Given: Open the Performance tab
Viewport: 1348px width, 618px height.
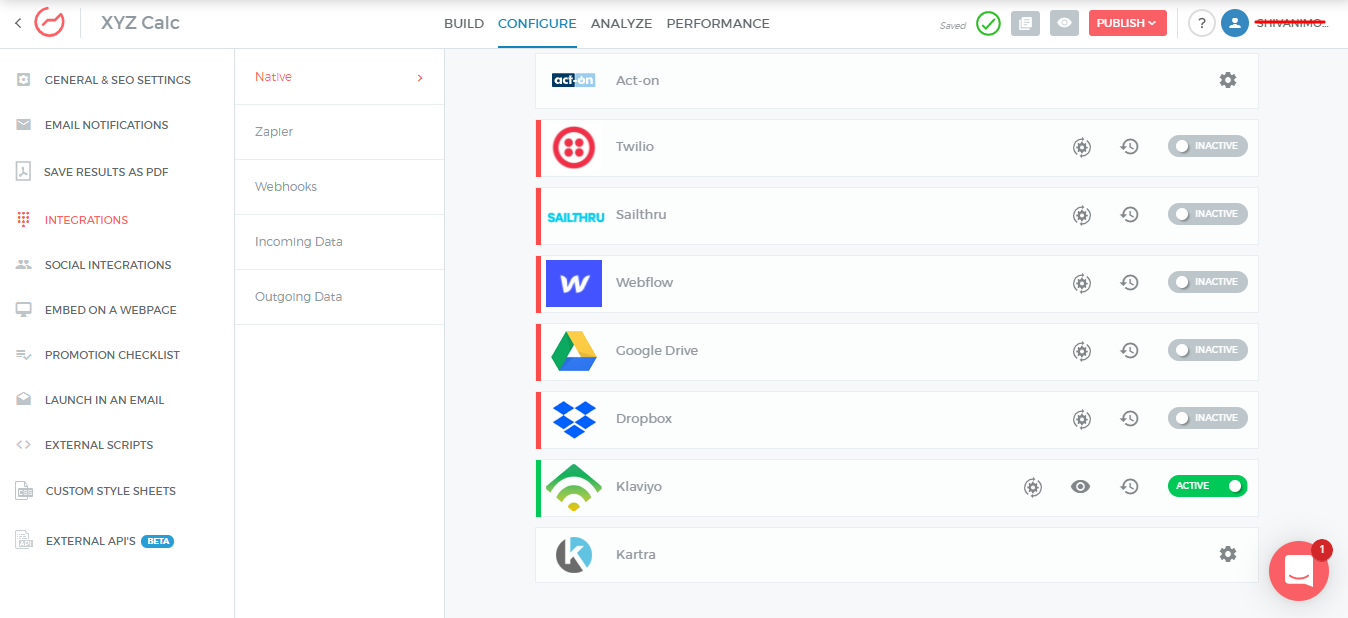Looking at the screenshot, I should click(x=718, y=23).
